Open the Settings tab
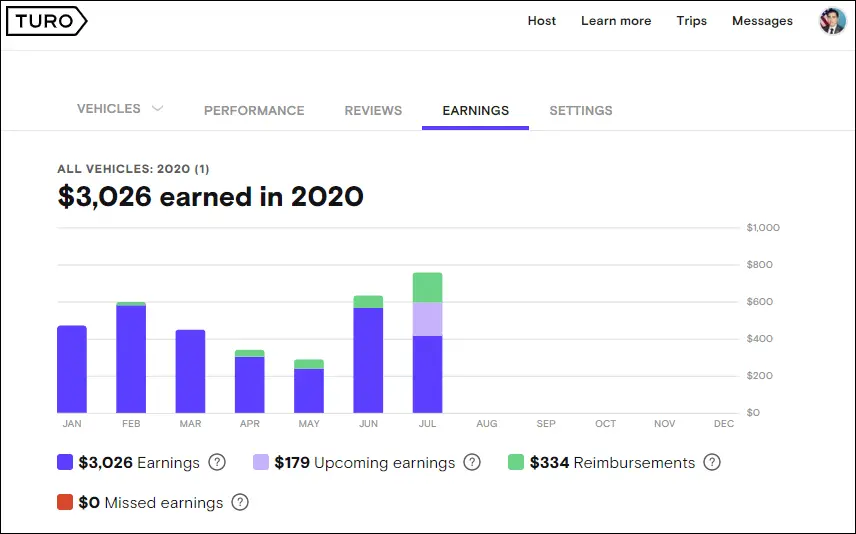 coord(581,110)
